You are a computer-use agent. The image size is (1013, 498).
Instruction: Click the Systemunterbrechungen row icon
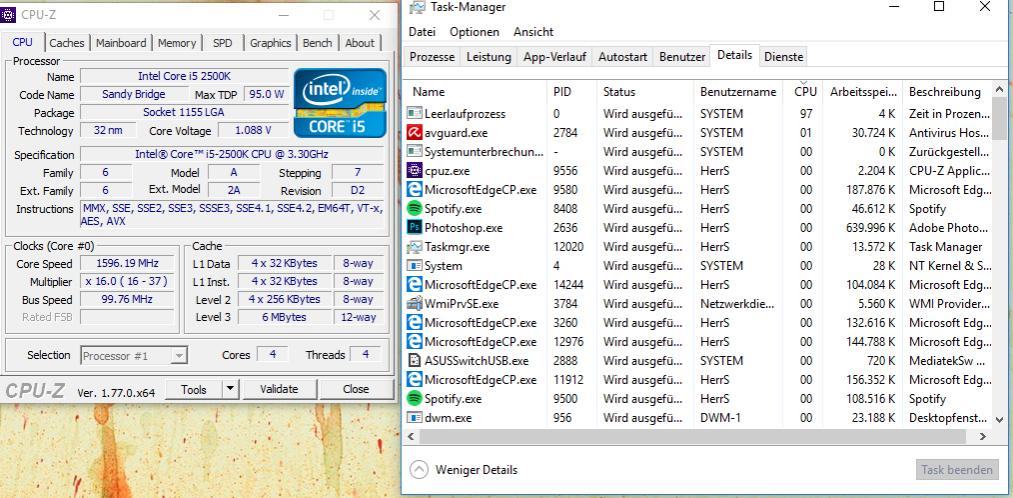(x=414, y=152)
